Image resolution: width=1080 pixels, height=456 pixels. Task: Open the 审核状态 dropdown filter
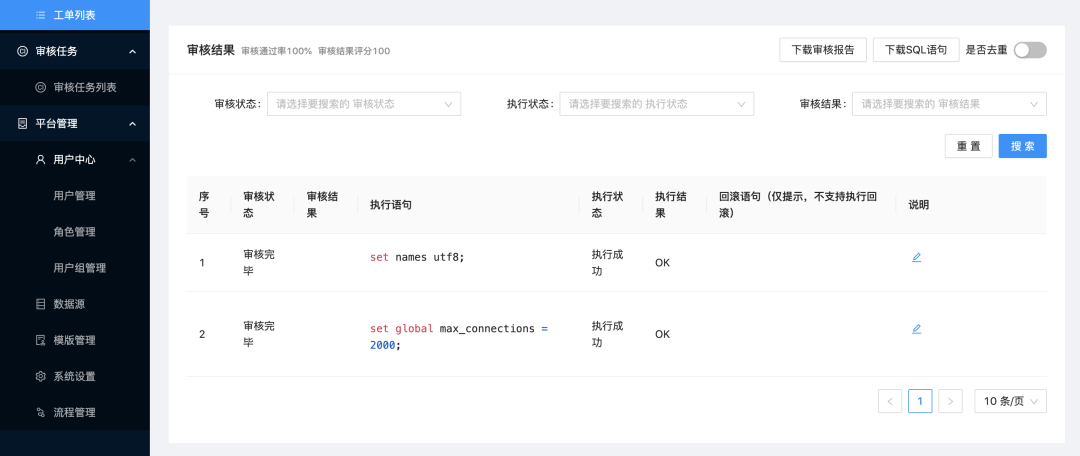[363, 104]
